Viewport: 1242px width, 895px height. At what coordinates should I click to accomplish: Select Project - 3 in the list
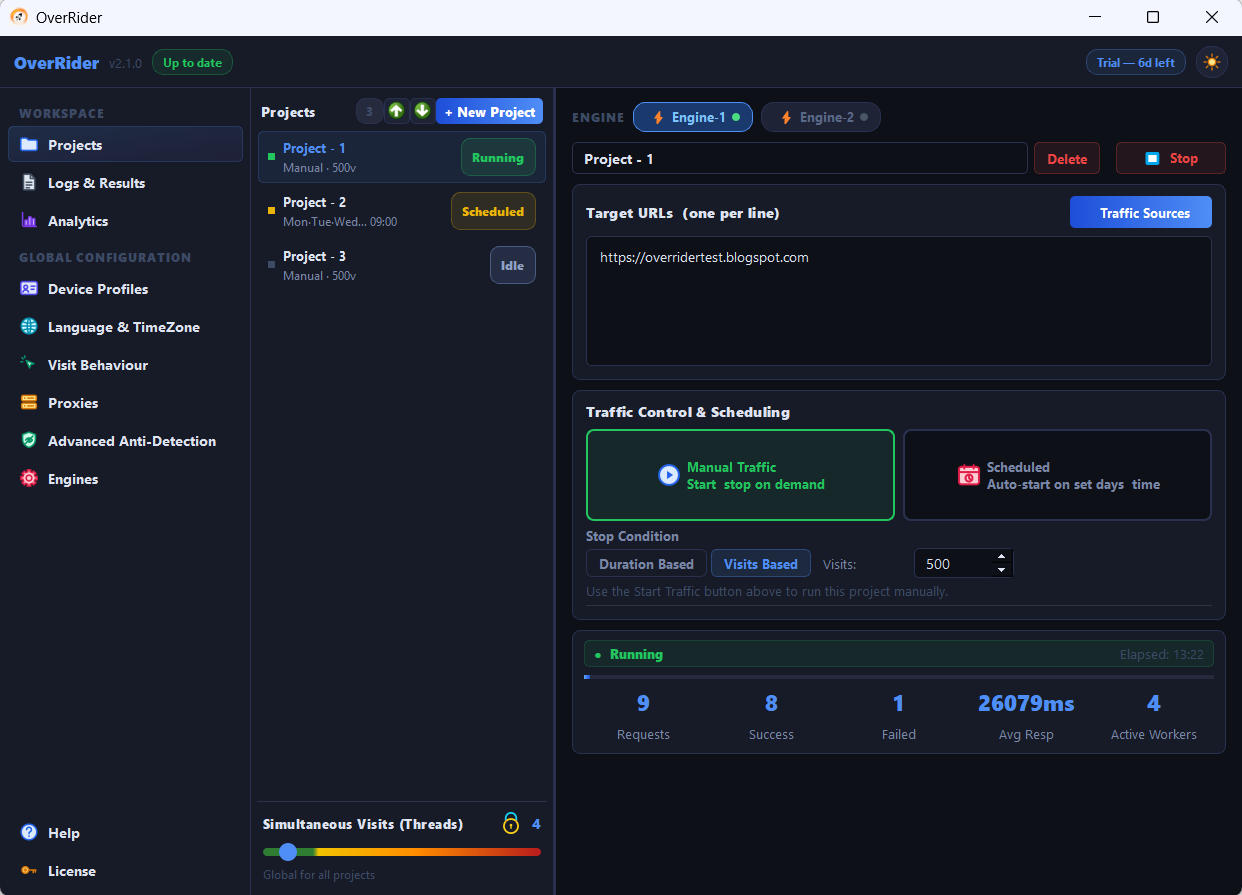click(402, 265)
